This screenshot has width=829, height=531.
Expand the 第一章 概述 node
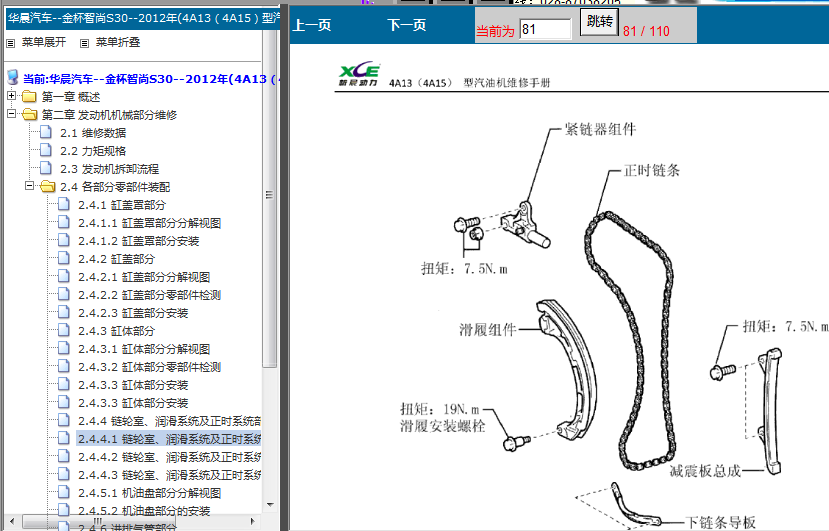[x=12, y=96]
